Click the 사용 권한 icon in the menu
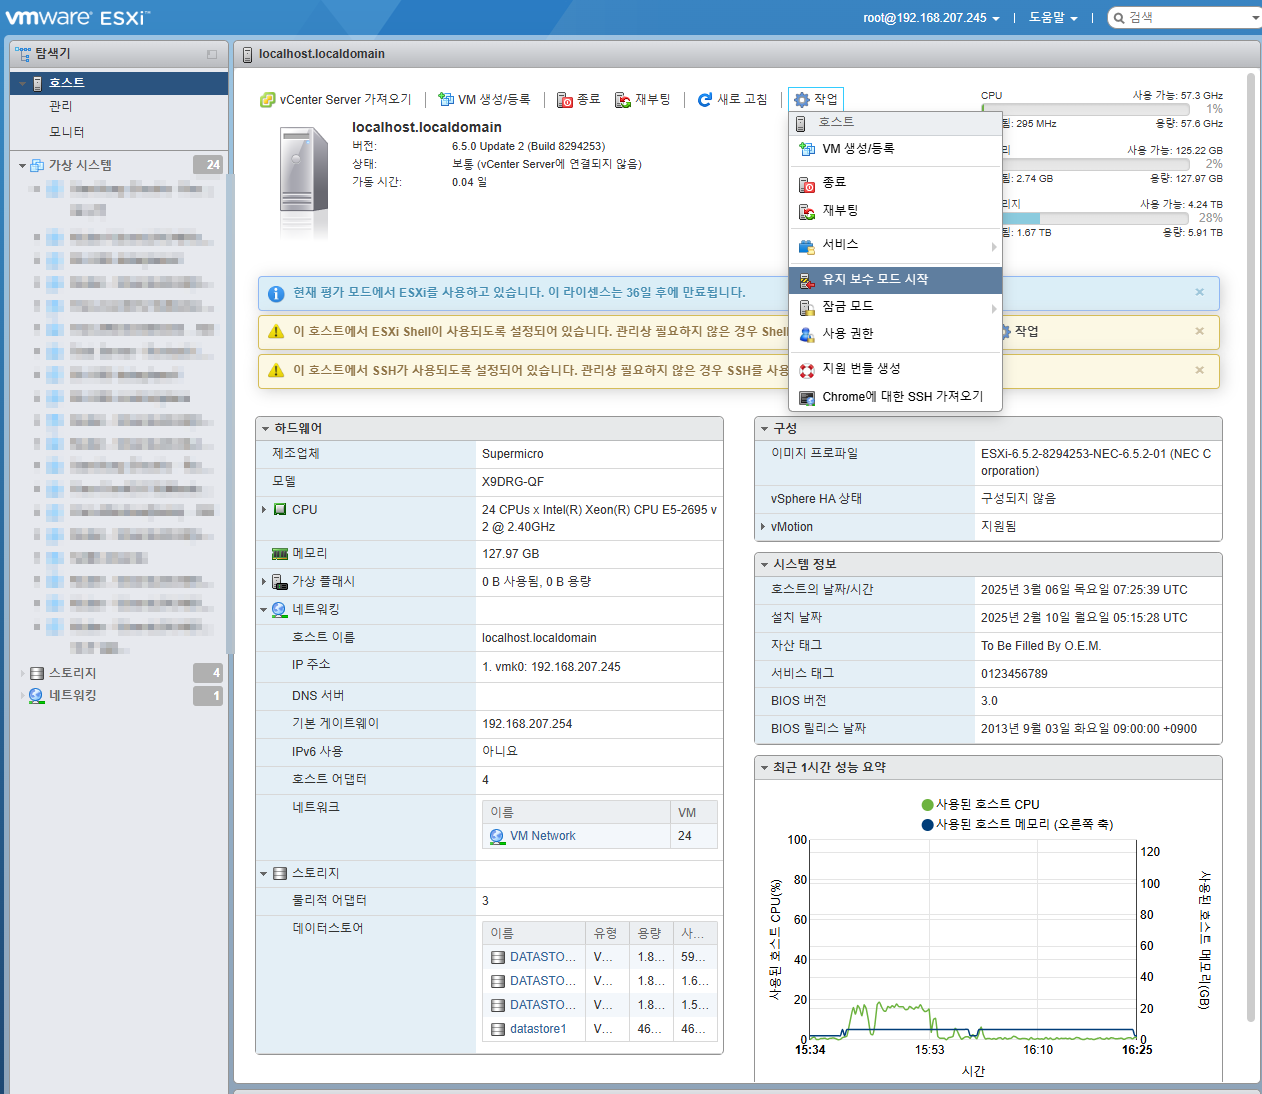 807,334
